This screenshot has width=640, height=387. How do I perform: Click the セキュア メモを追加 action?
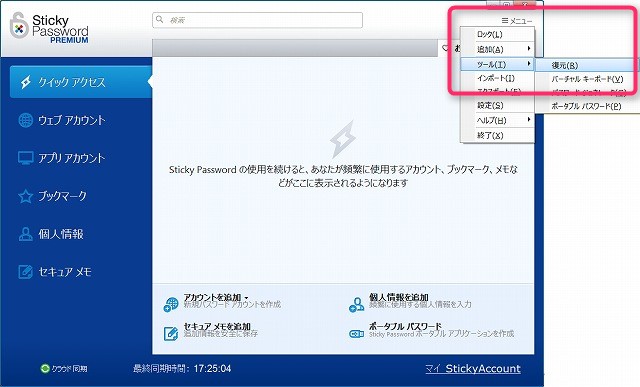217,327
